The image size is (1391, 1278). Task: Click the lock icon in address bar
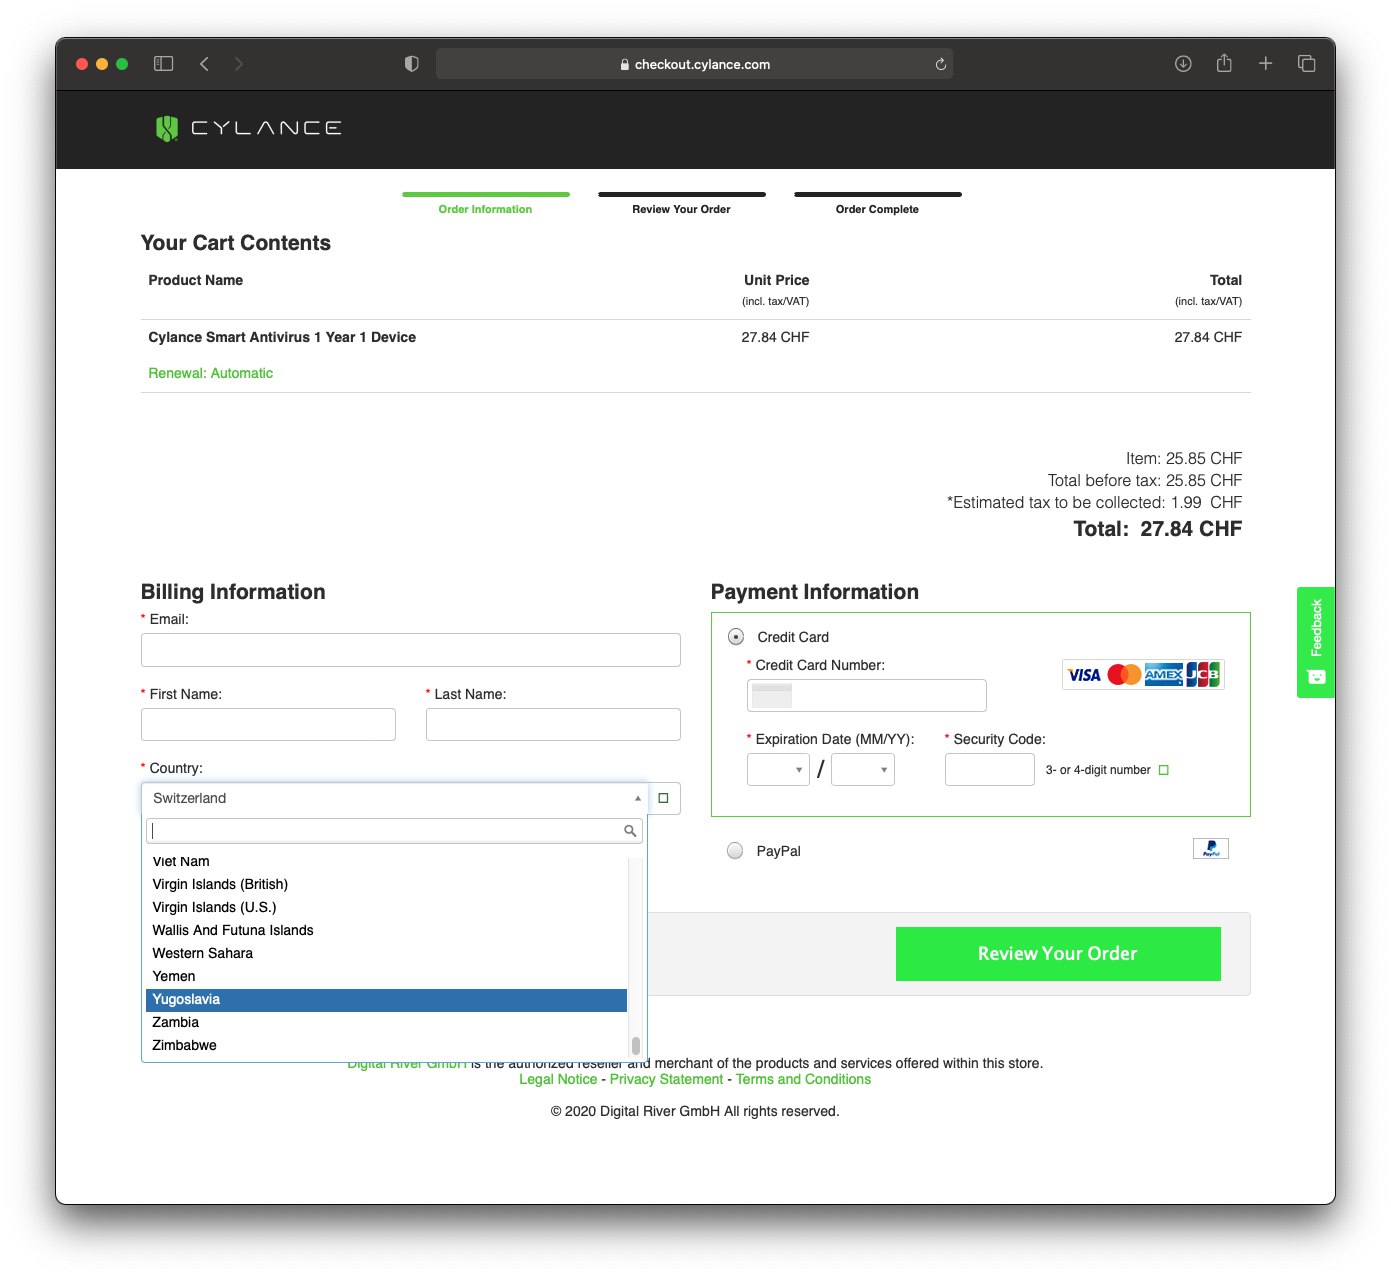pos(625,64)
